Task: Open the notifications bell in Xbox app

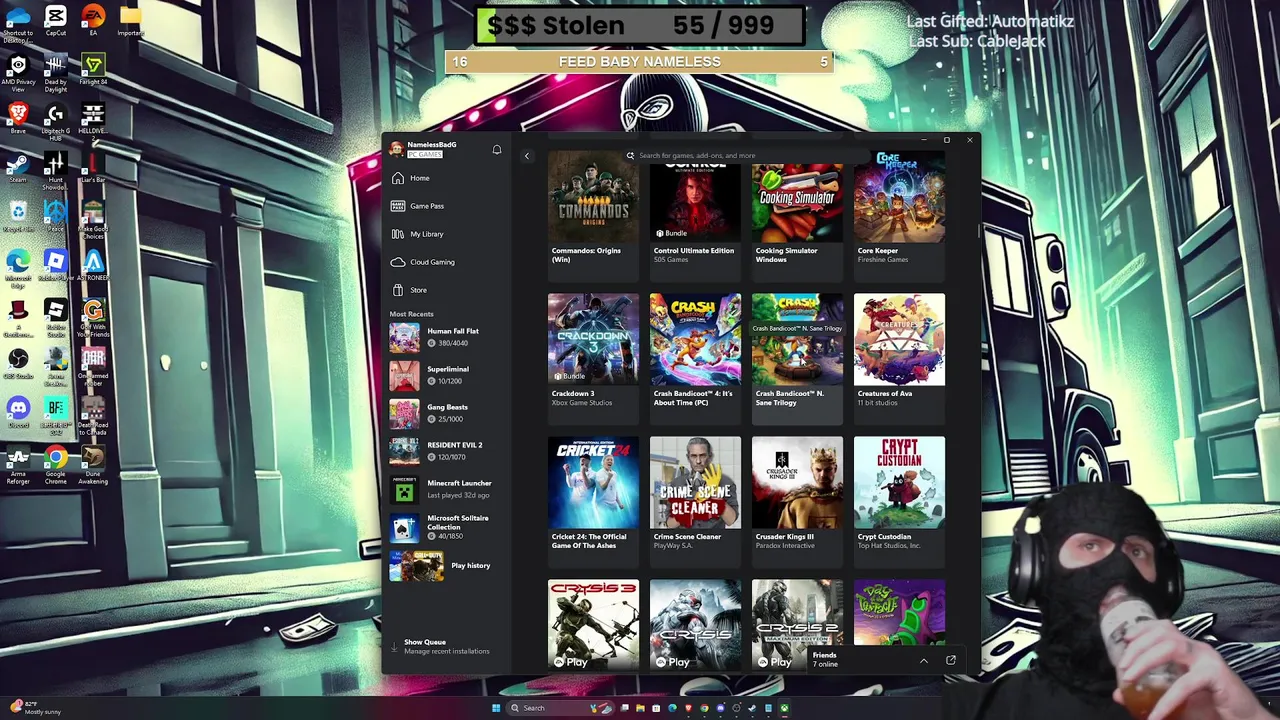Action: [x=497, y=150]
